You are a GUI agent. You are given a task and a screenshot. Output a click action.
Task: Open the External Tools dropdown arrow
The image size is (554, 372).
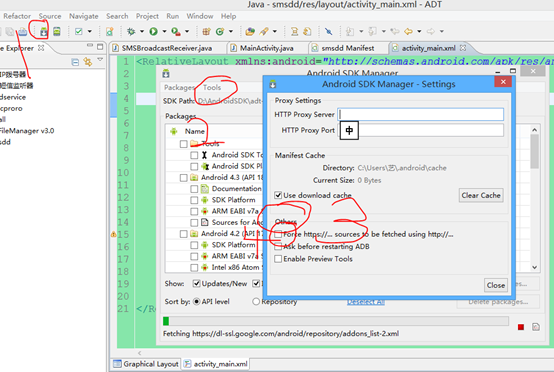click(187, 31)
